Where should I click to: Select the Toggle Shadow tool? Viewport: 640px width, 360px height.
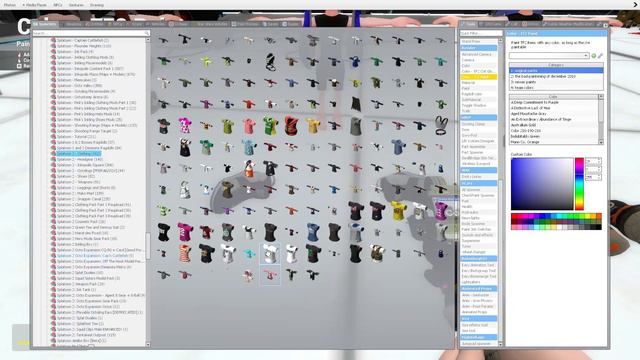(x=478, y=105)
